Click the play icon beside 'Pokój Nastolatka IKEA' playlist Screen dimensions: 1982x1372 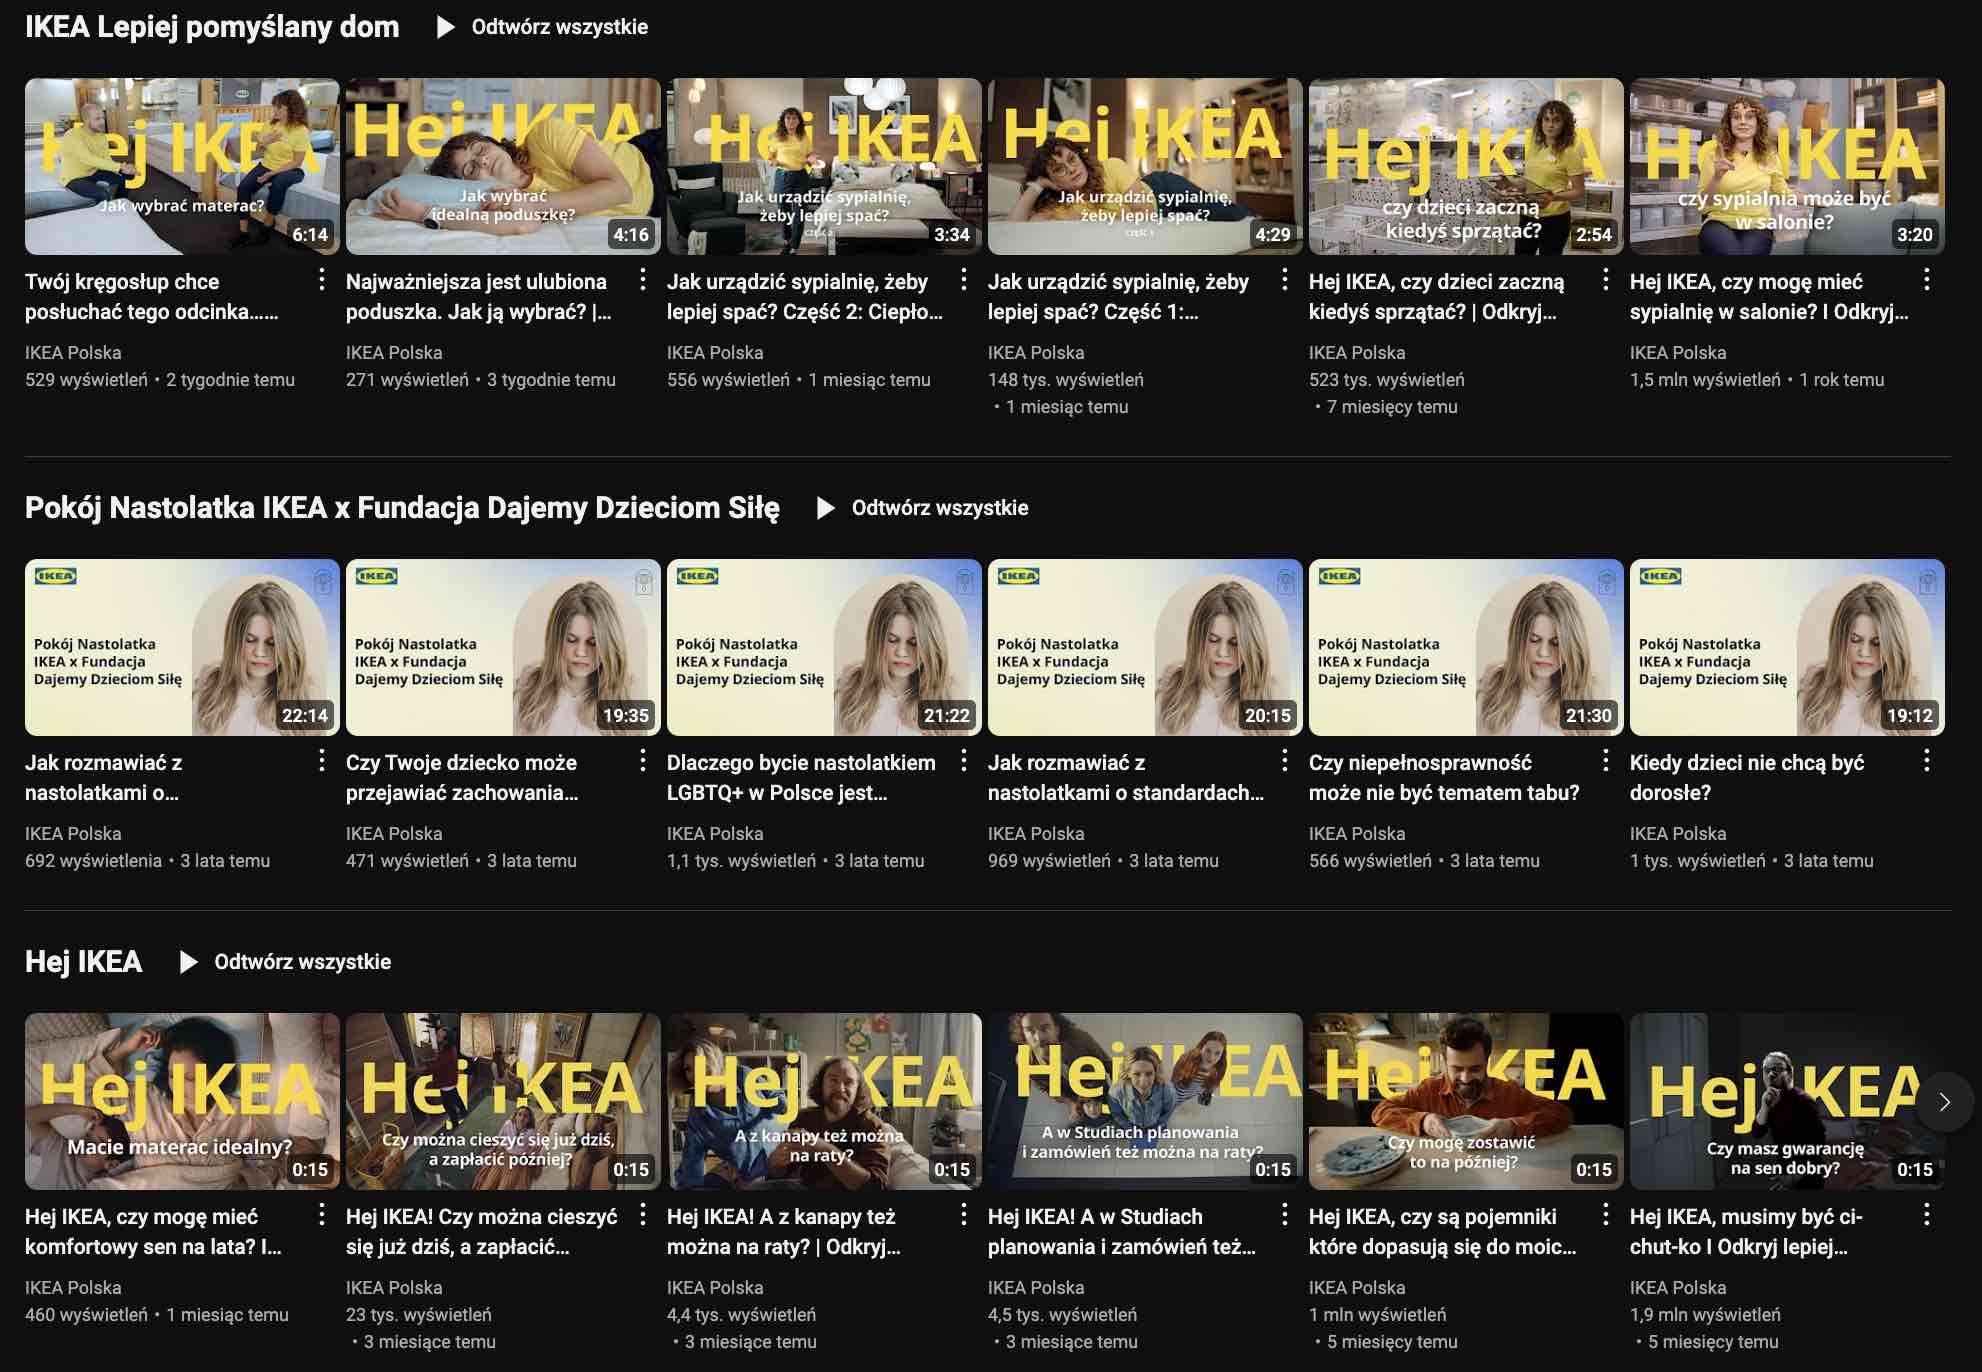825,508
